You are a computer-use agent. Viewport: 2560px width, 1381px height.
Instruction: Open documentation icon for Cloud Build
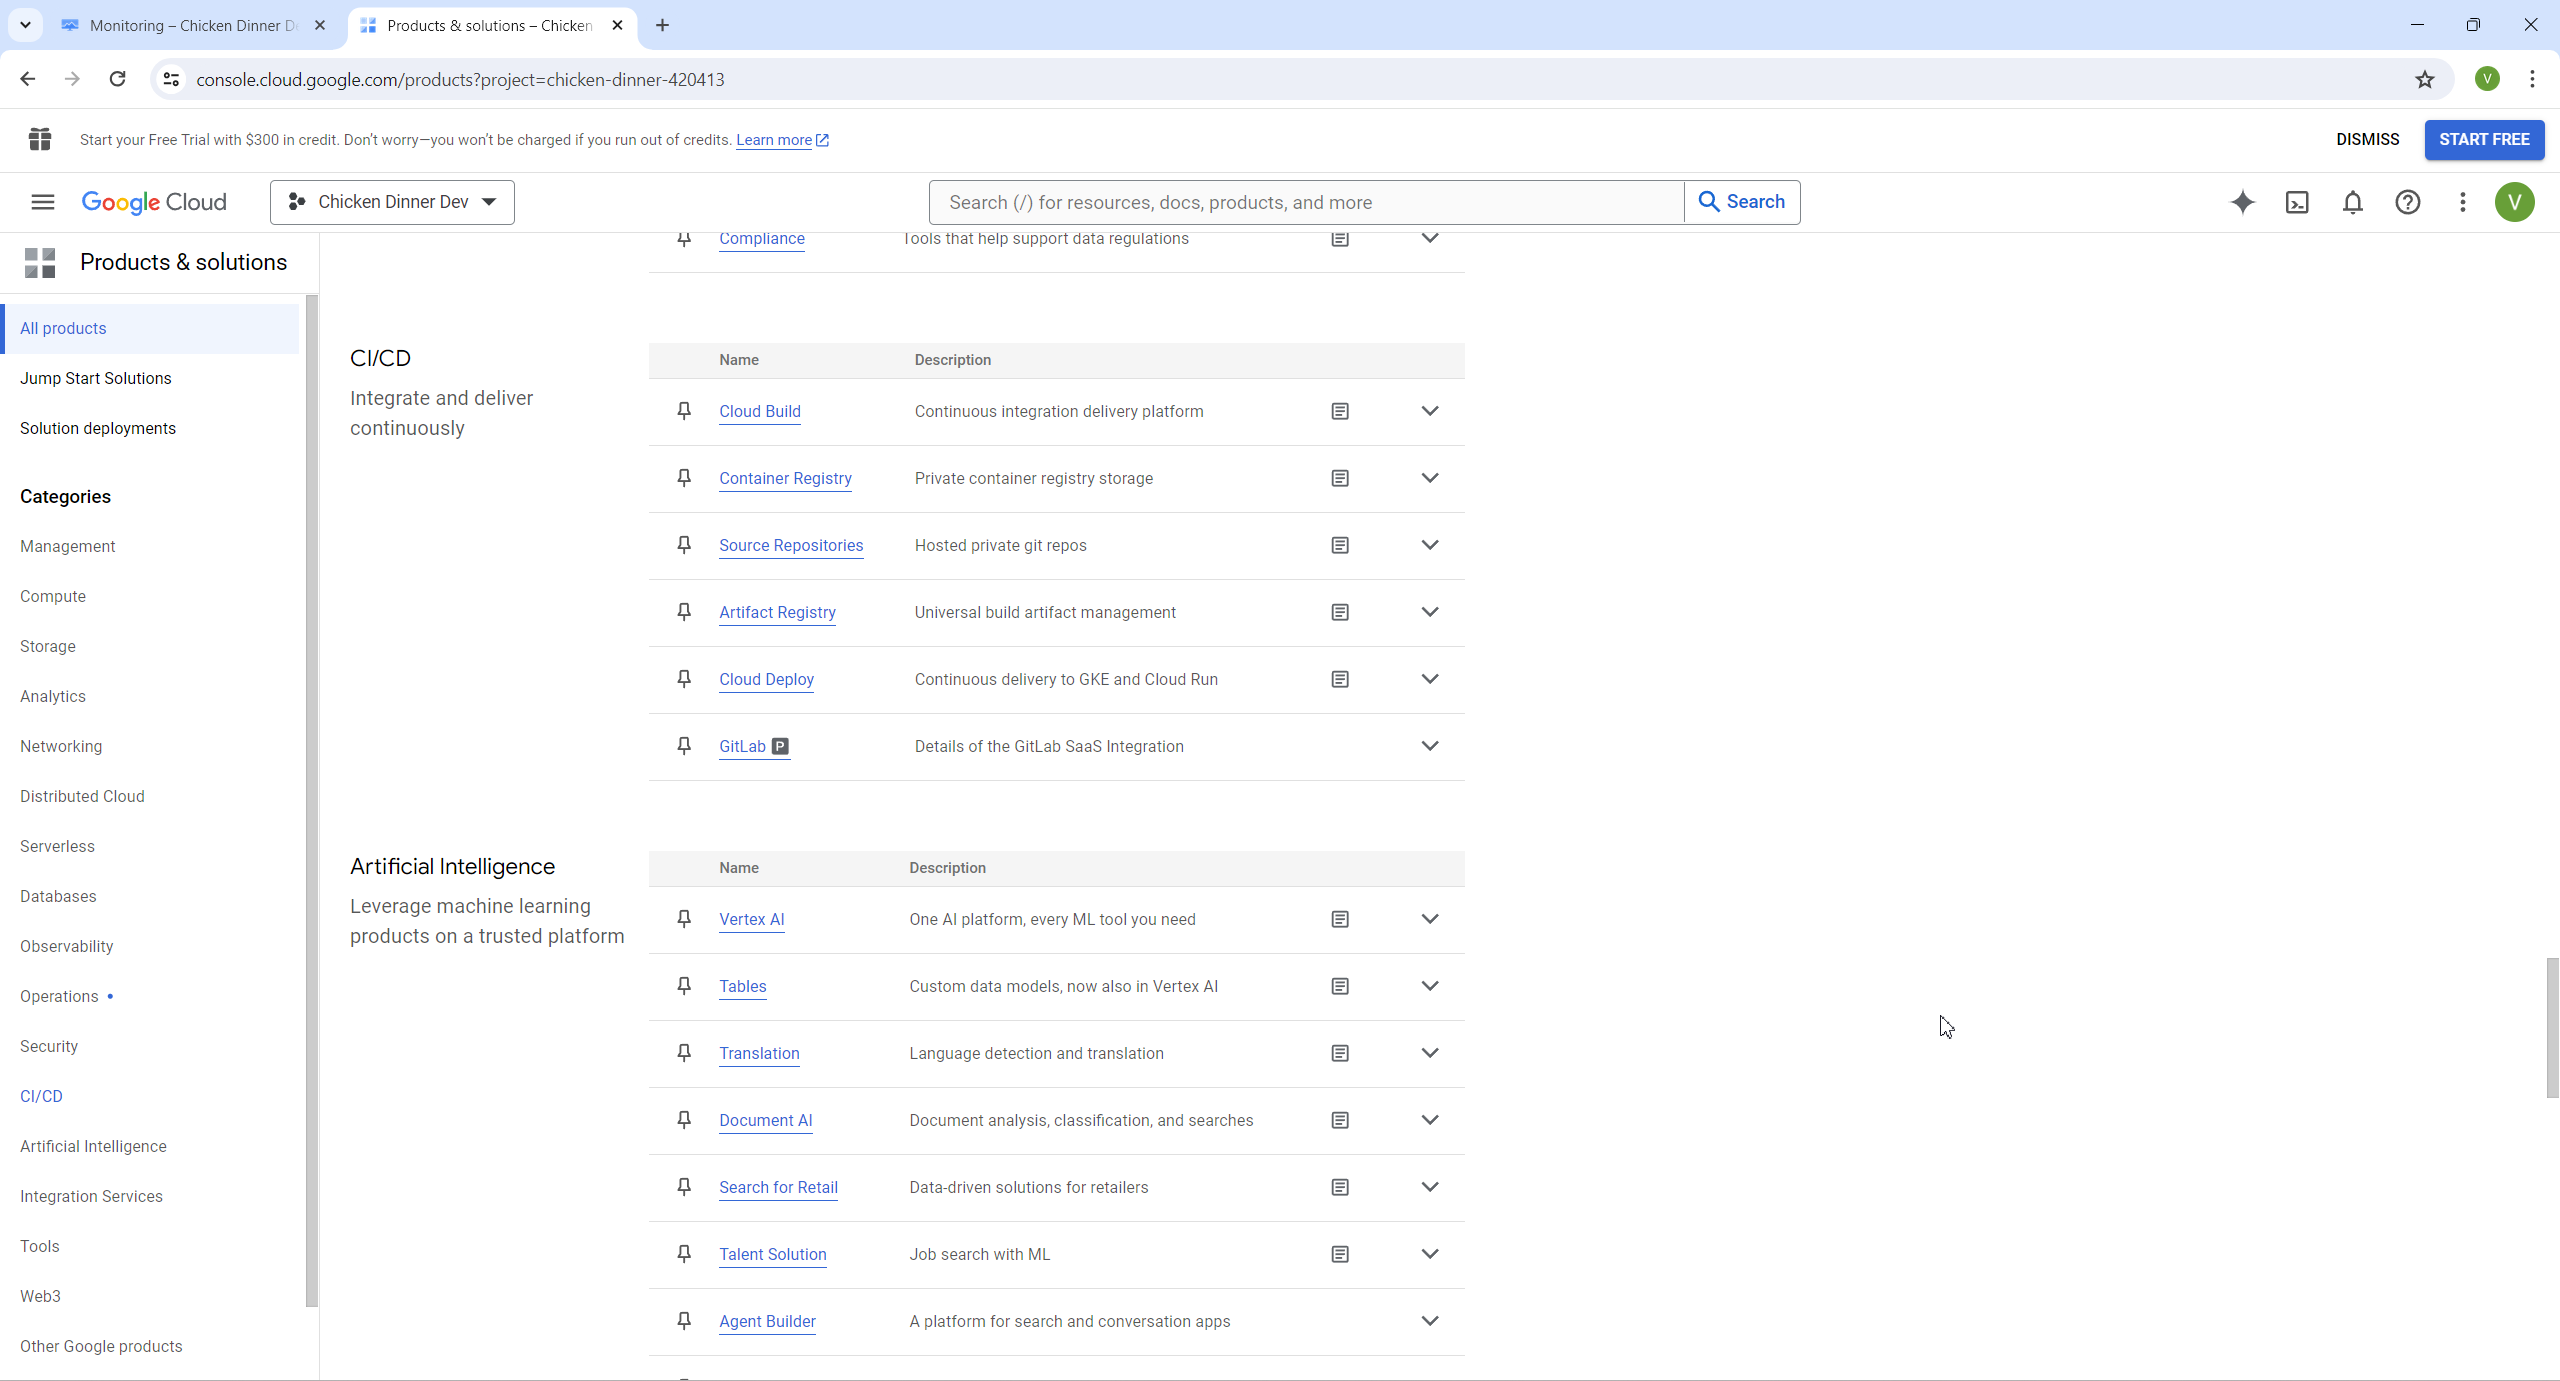point(1340,411)
